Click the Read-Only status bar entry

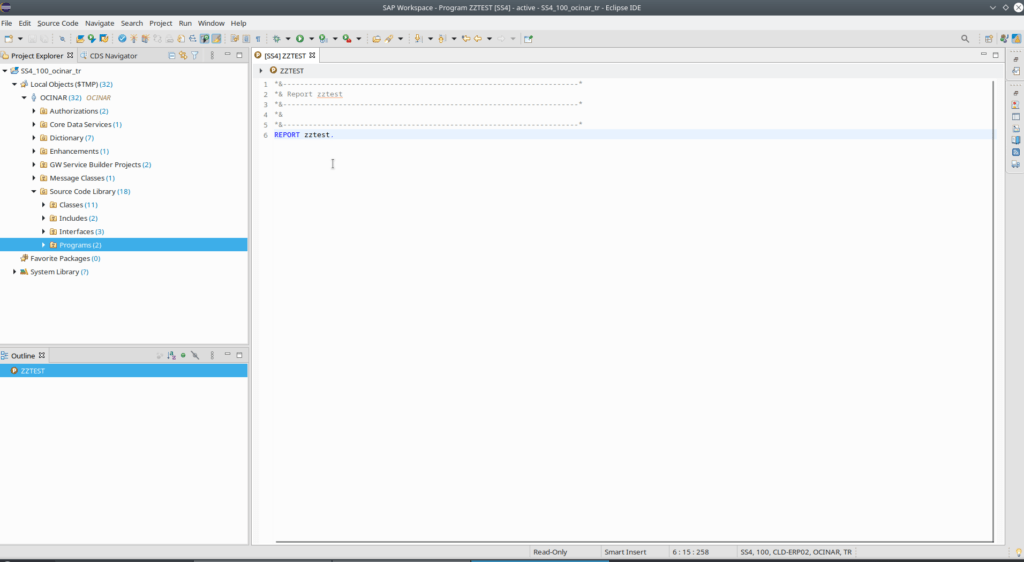click(550, 552)
